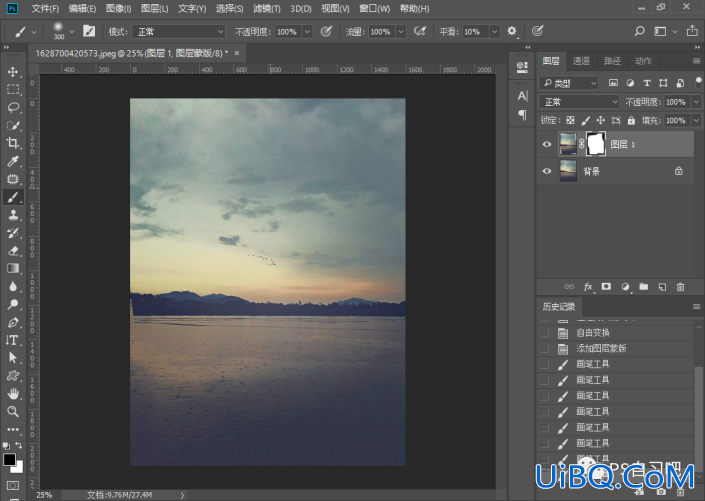This screenshot has width=705, height=501.
Task: Select the Path Selection tool
Action: [13, 358]
